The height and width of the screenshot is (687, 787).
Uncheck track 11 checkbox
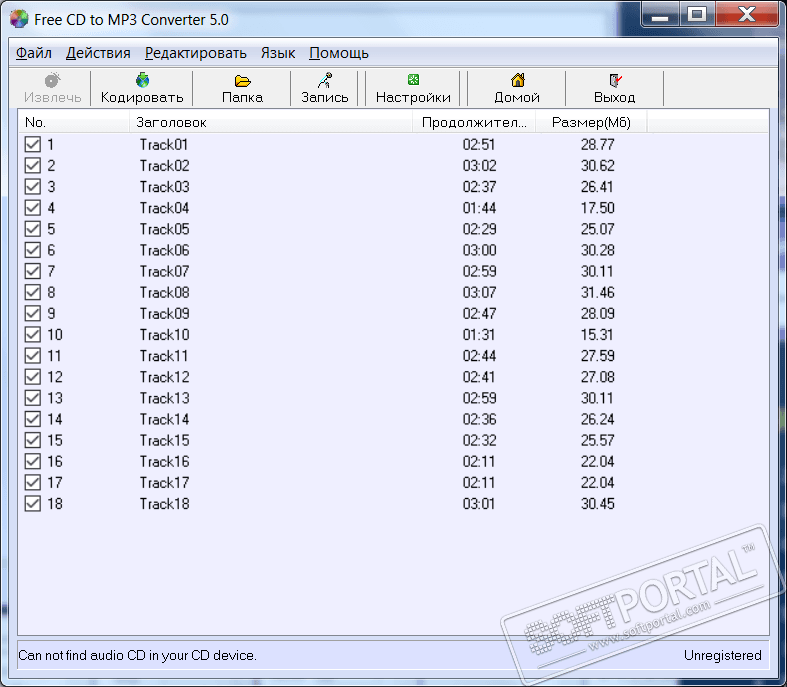click(33, 355)
